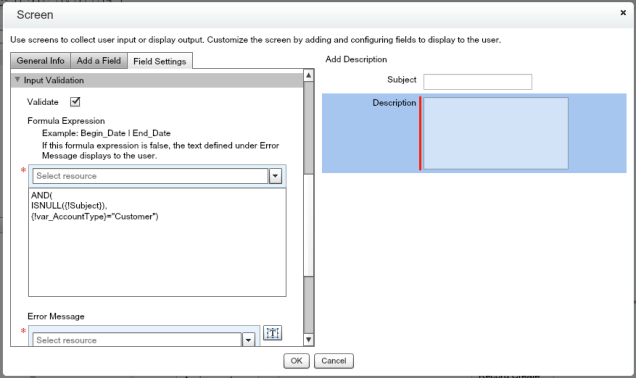Screen dimensions: 636x378
Task: Select the Field Settings tab
Action: pos(160,61)
